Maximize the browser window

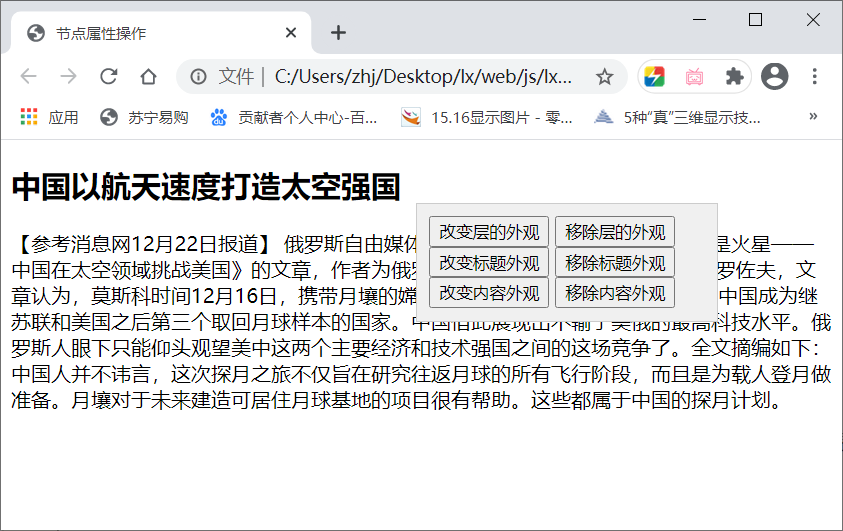(755, 20)
